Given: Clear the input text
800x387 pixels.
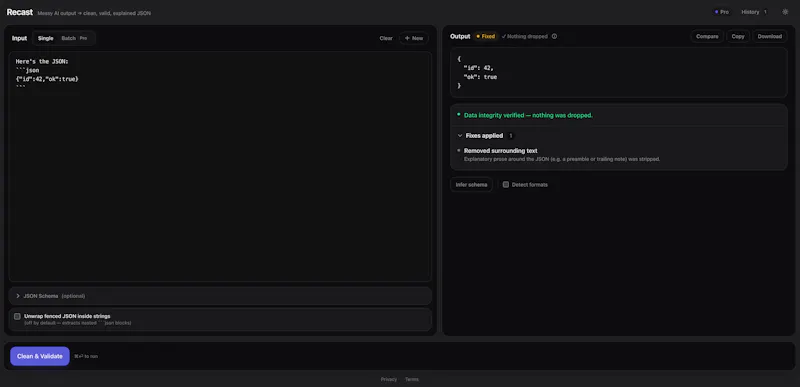Looking at the screenshot, I should point(386,38).
